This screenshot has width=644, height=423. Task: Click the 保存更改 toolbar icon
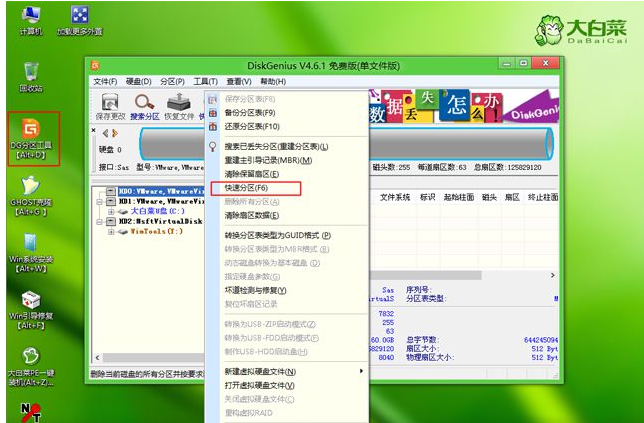[108, 102]
